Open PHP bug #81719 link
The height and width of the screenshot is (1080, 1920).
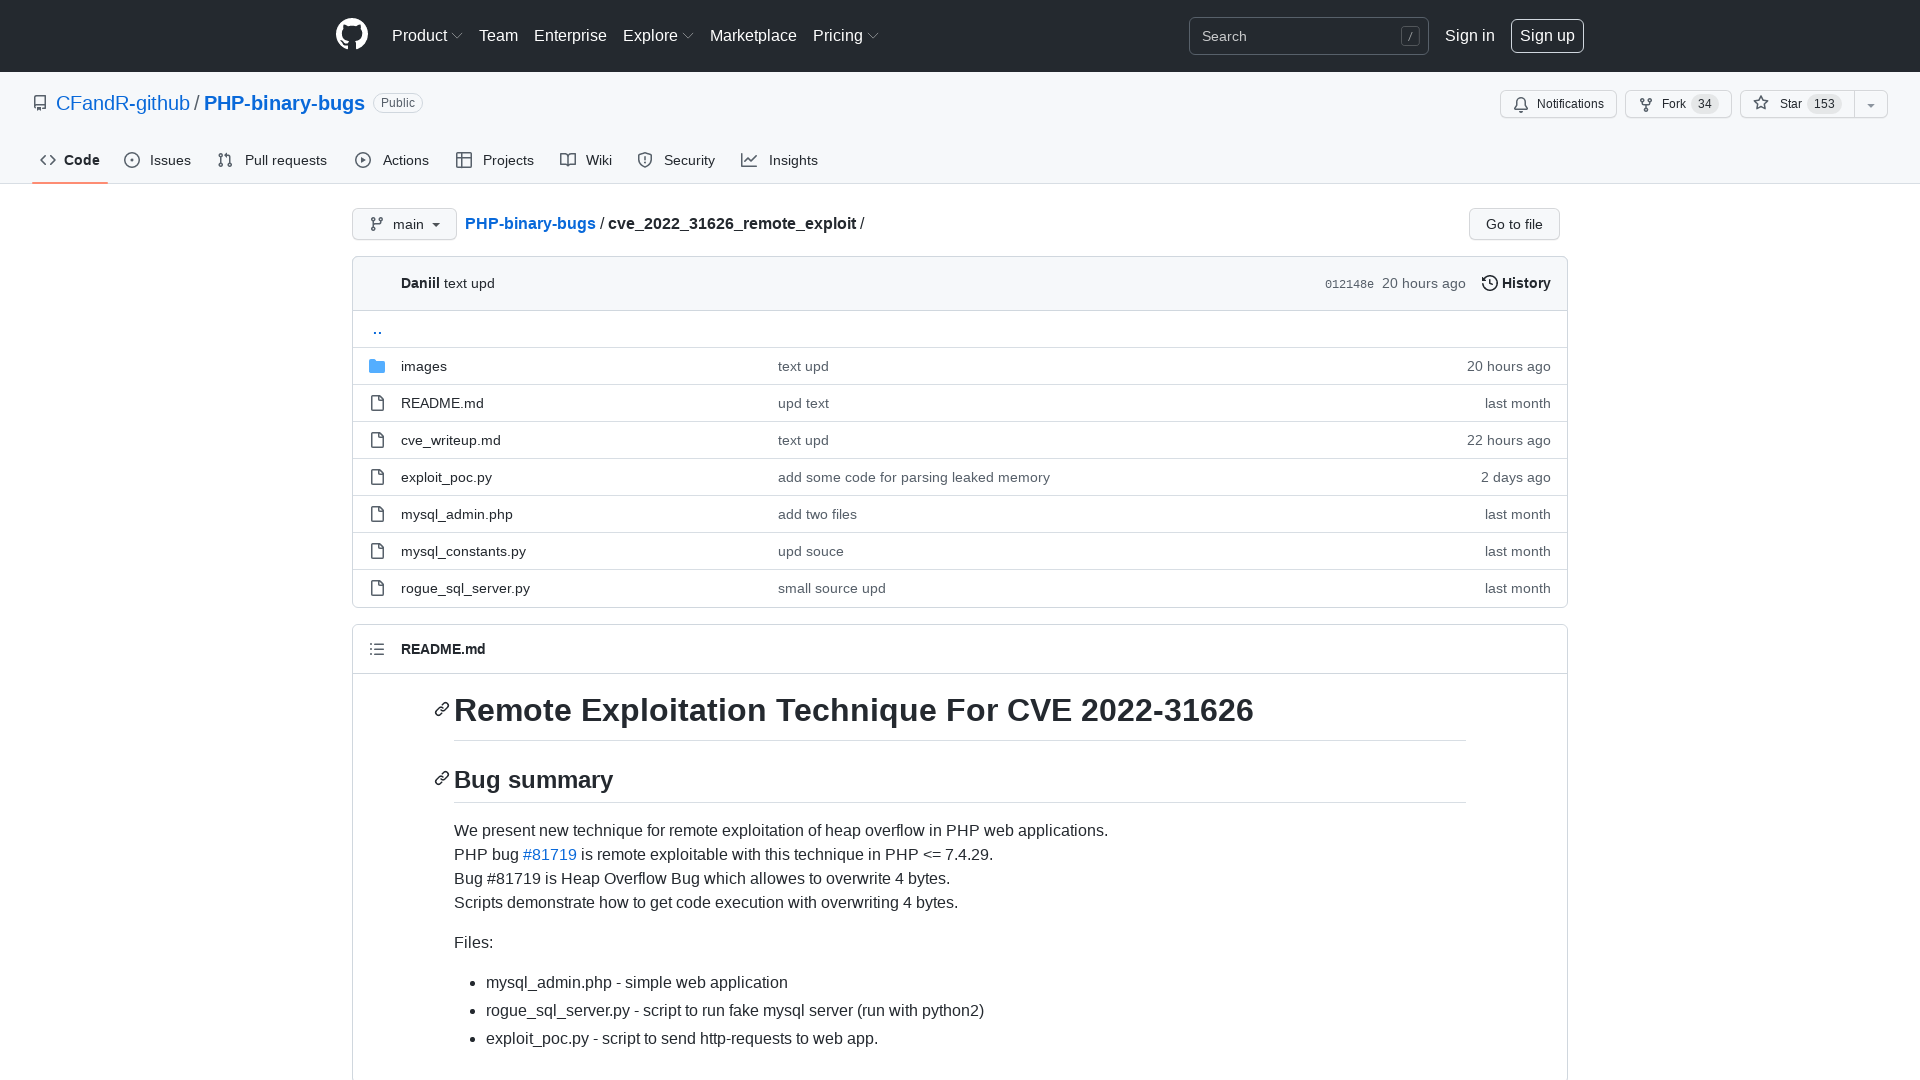550,854
